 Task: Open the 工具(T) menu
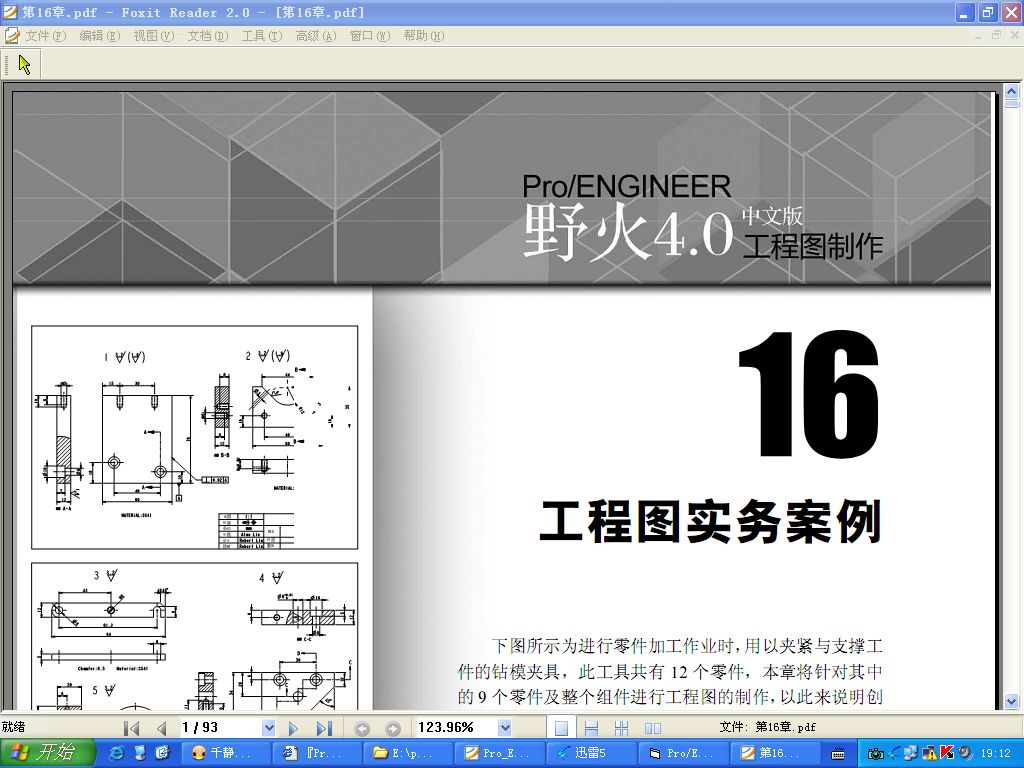click(x=262, y=36)
